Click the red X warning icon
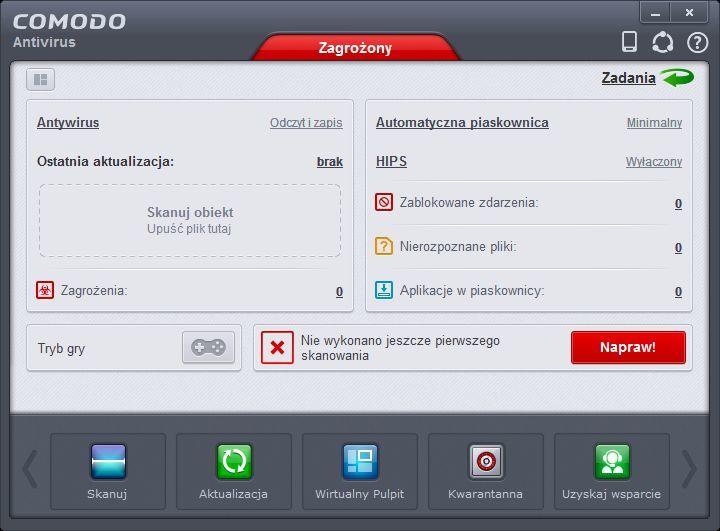Screen dimensions: 720x531 pos(277,347)
